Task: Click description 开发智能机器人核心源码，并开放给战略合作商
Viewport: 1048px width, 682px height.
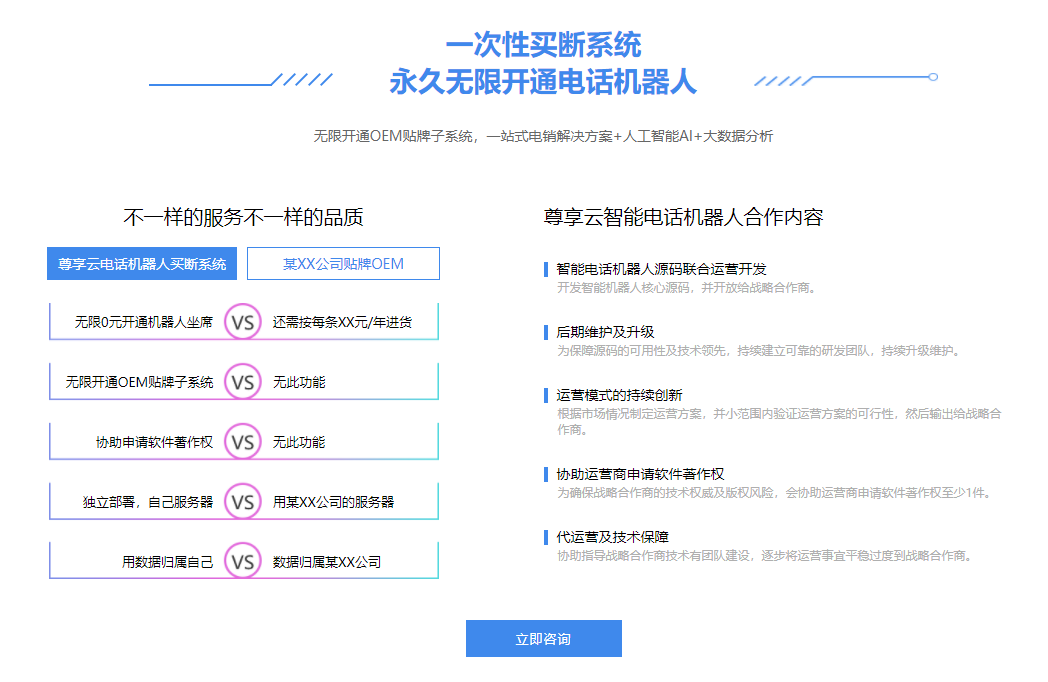Action: click(x=686, y=288)
